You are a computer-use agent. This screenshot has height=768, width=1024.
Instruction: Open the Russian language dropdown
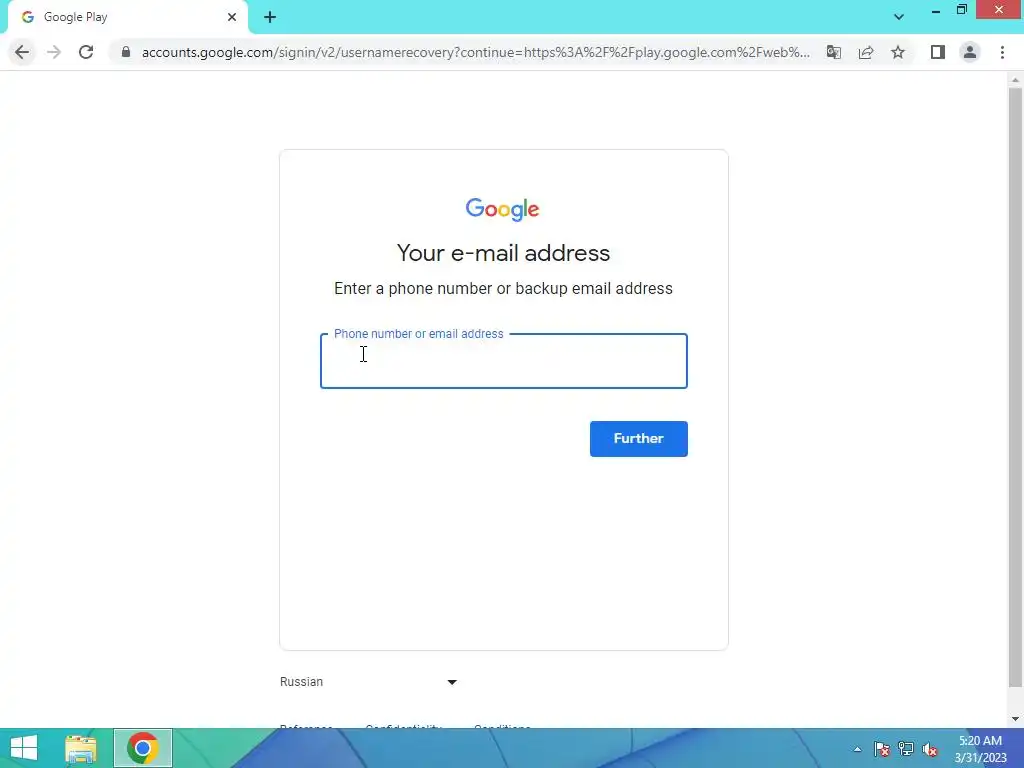click(x=368, y=682)
